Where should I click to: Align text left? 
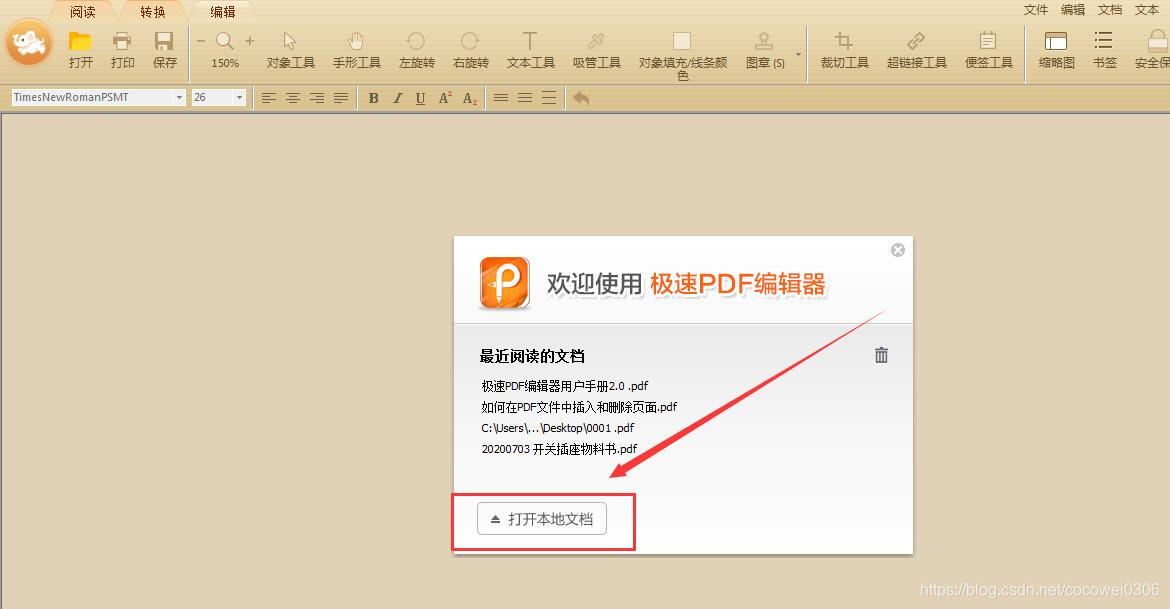(x=269, y=98)
